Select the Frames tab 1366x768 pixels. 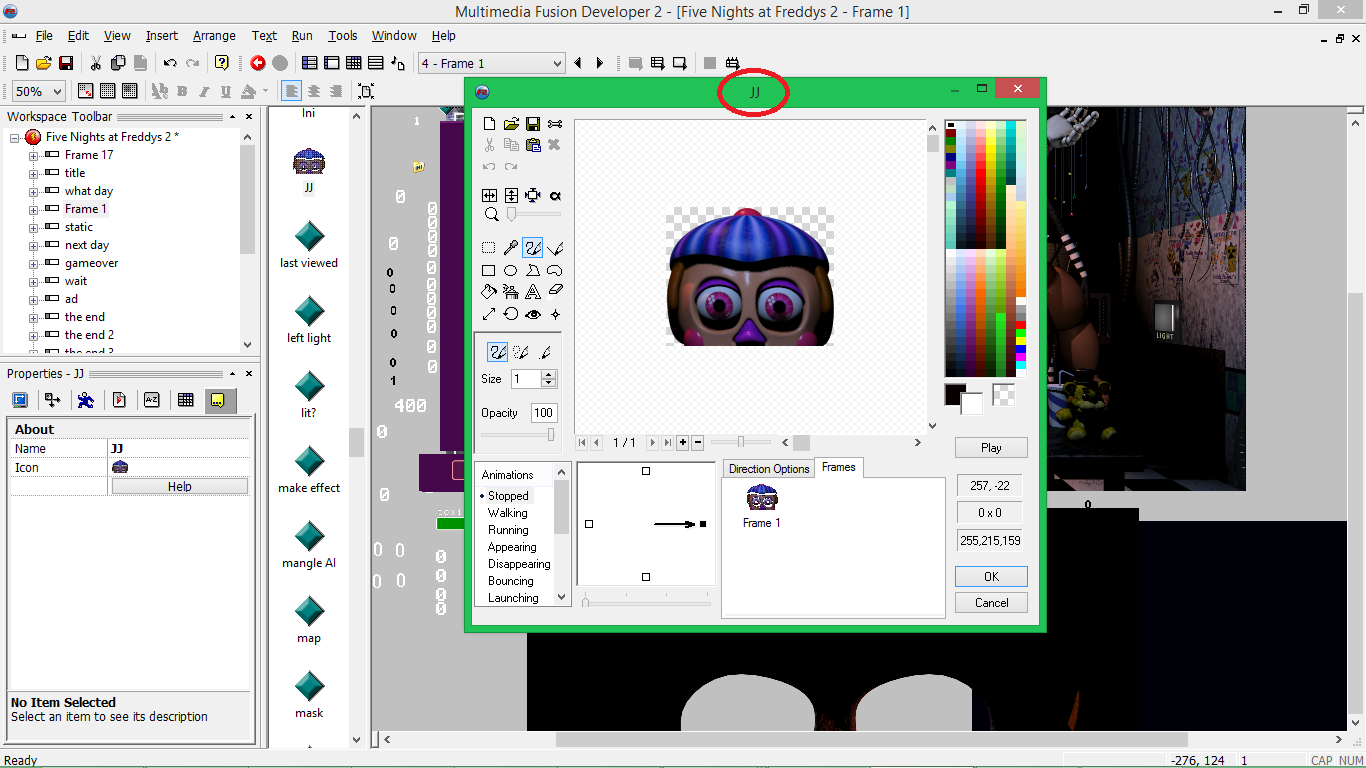(x=839, y=467)
